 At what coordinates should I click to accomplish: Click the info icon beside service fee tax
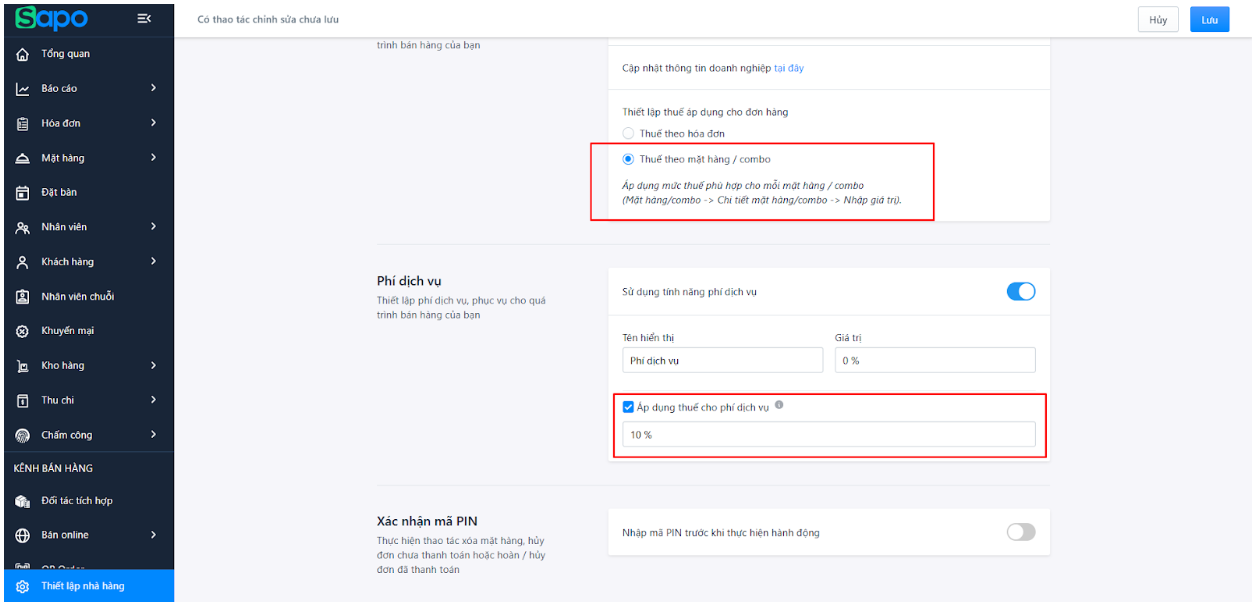point(779,405)
